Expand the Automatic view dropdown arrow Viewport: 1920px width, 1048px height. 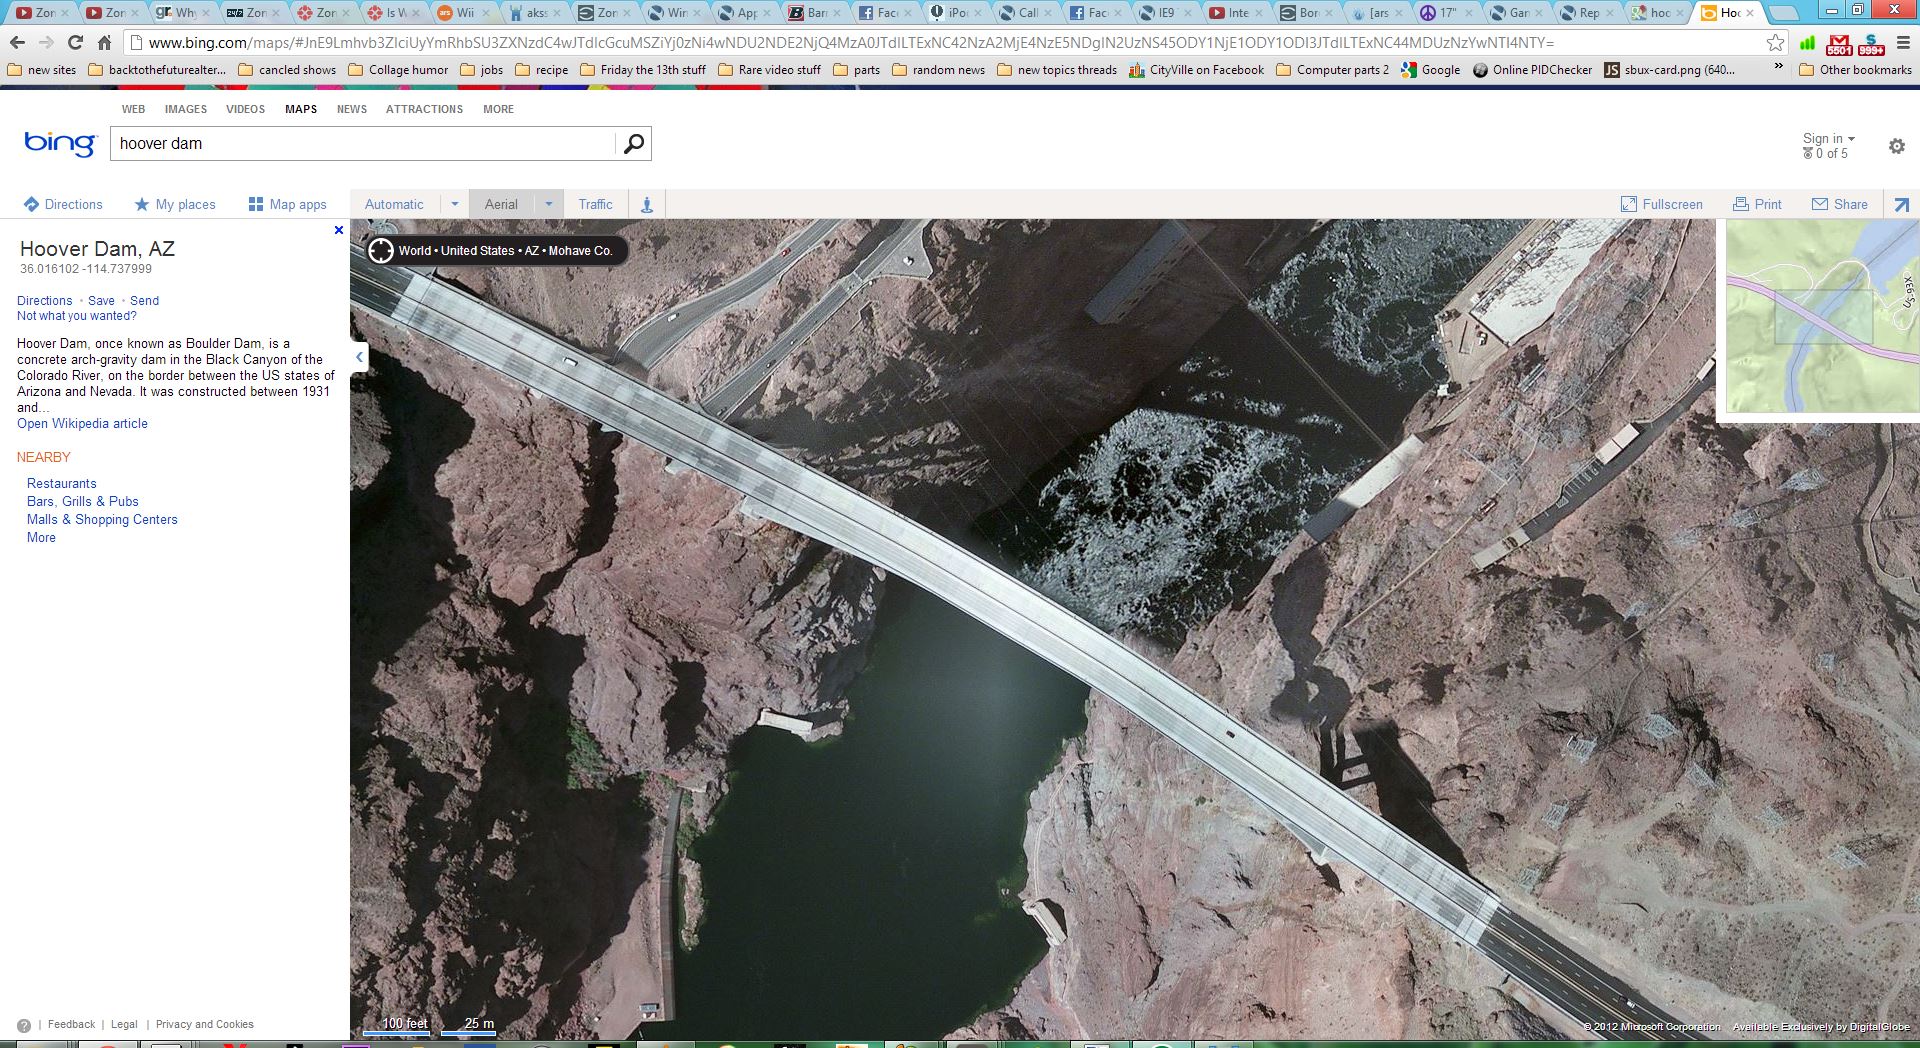click(x=454, y=204)
